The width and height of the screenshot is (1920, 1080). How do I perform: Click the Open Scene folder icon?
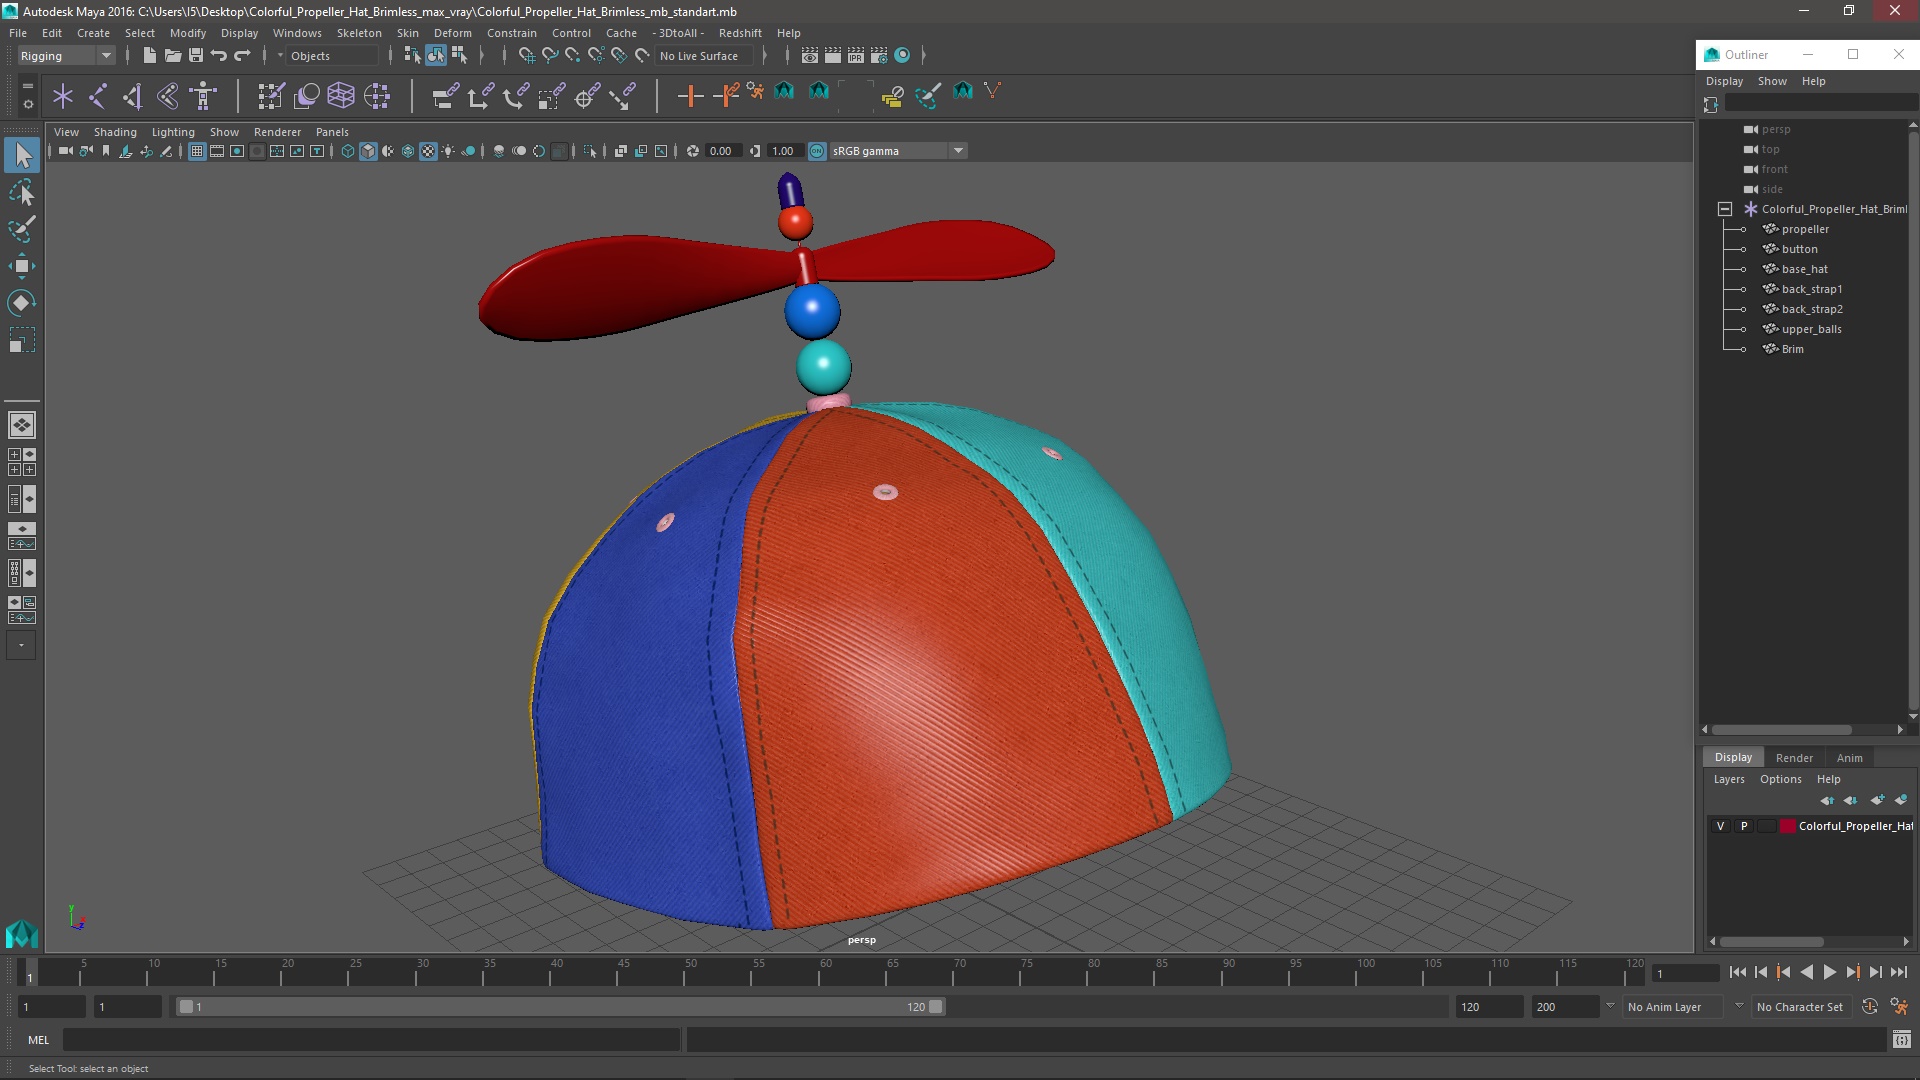pyautogui.click(x=172, y=56)
